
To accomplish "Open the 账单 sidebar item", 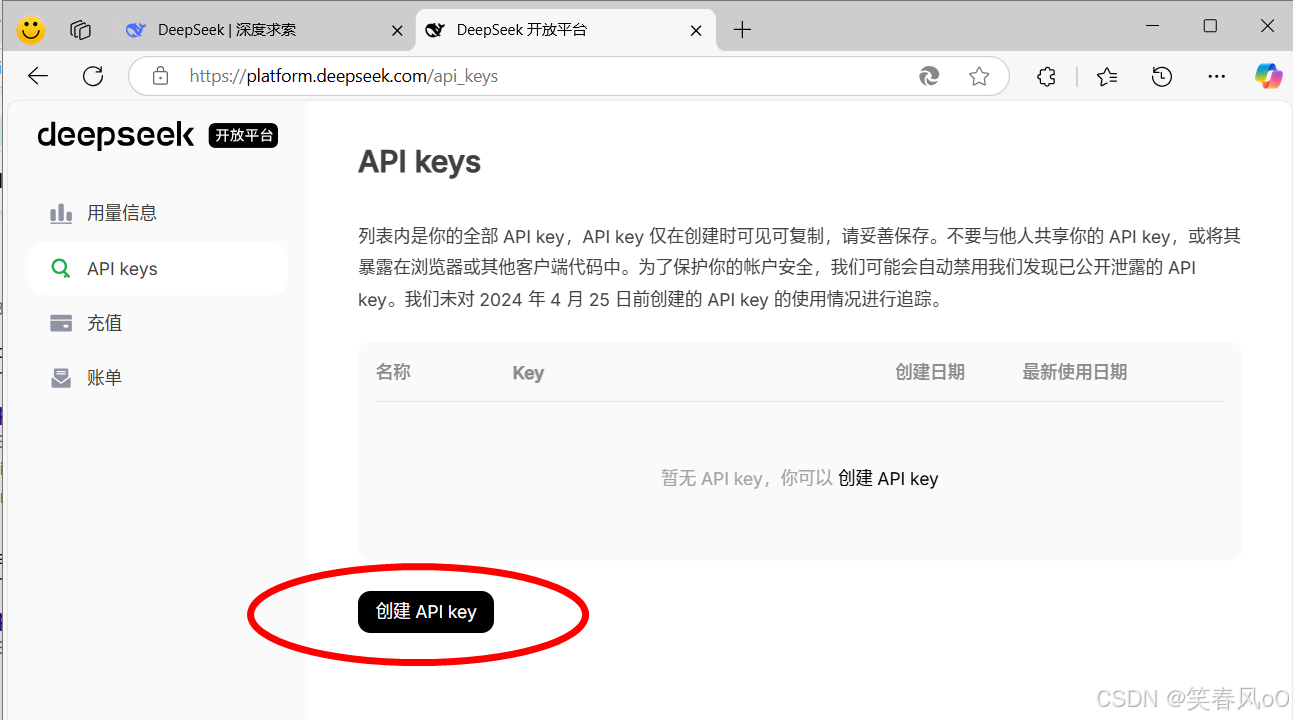I will pyautogui.click(x=158, y=378).
